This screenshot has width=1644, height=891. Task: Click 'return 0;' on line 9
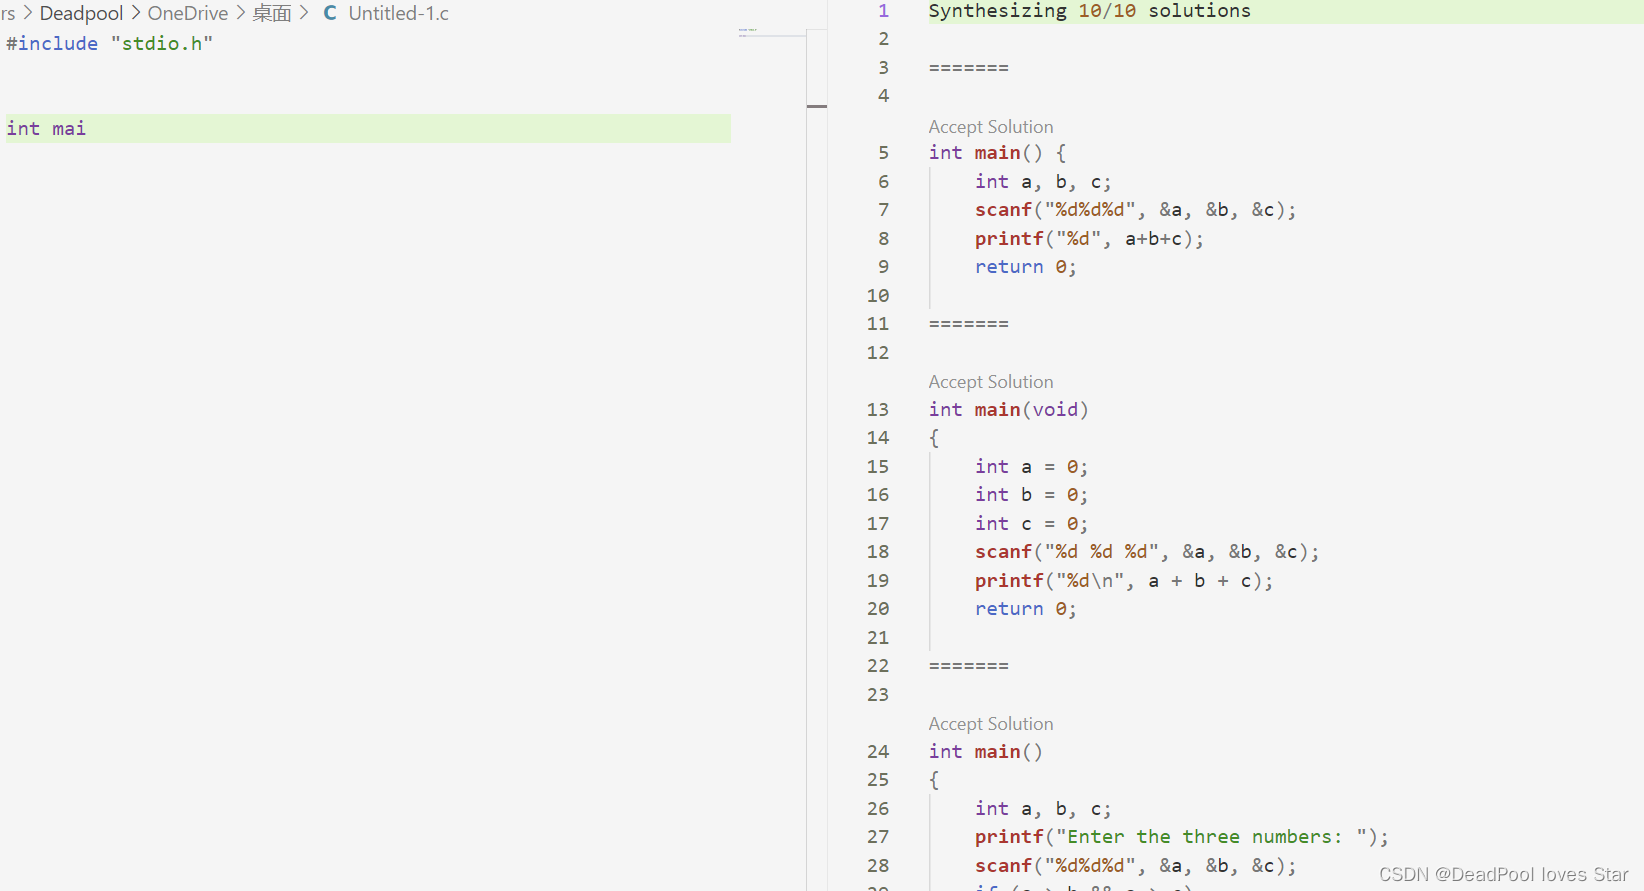click(x=1026, y=267)
